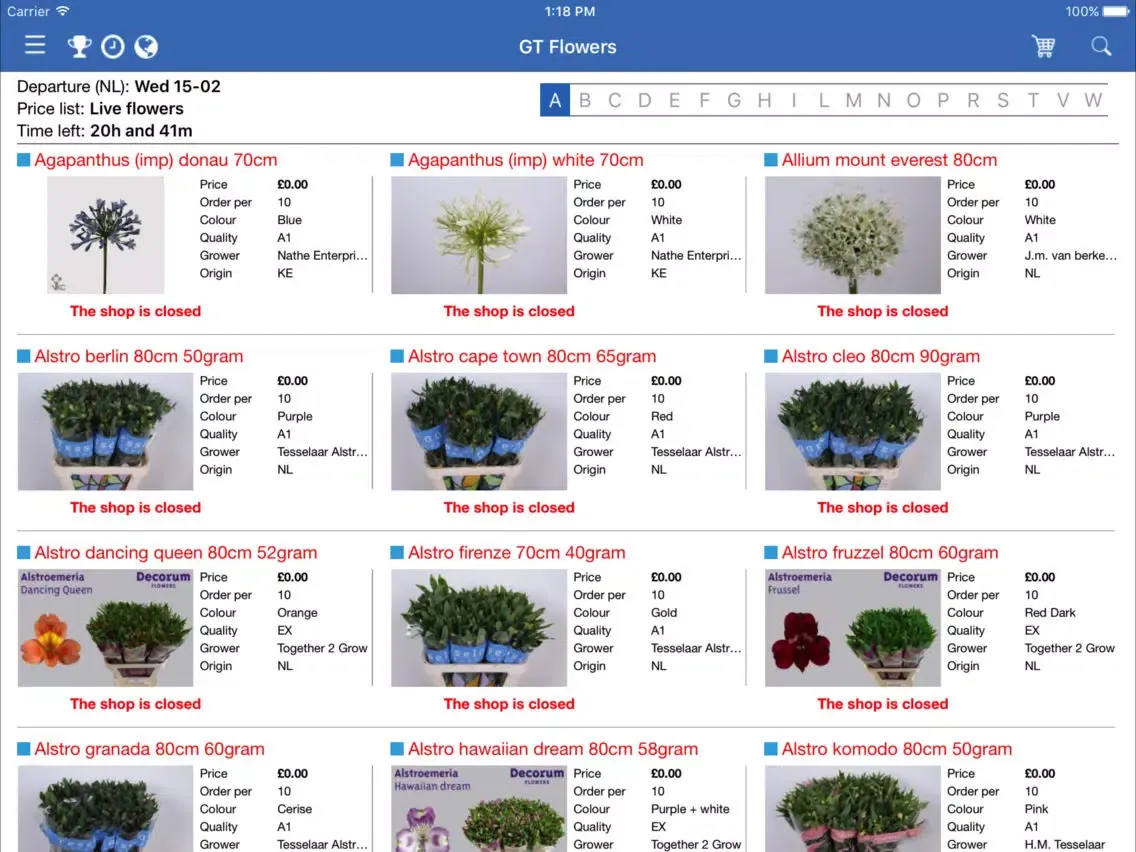Tap the blue square beside Astro fruzzel
The image size is (1136, 852).
[771, 552]
